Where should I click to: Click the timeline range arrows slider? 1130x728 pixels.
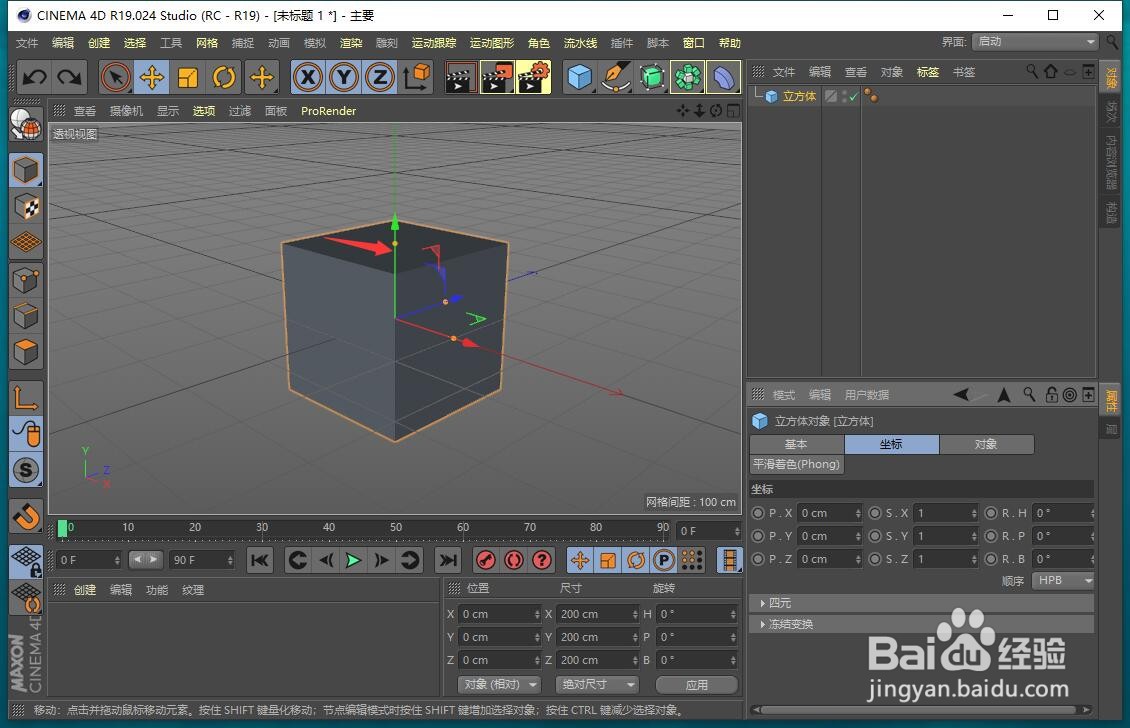coord(145,559)
